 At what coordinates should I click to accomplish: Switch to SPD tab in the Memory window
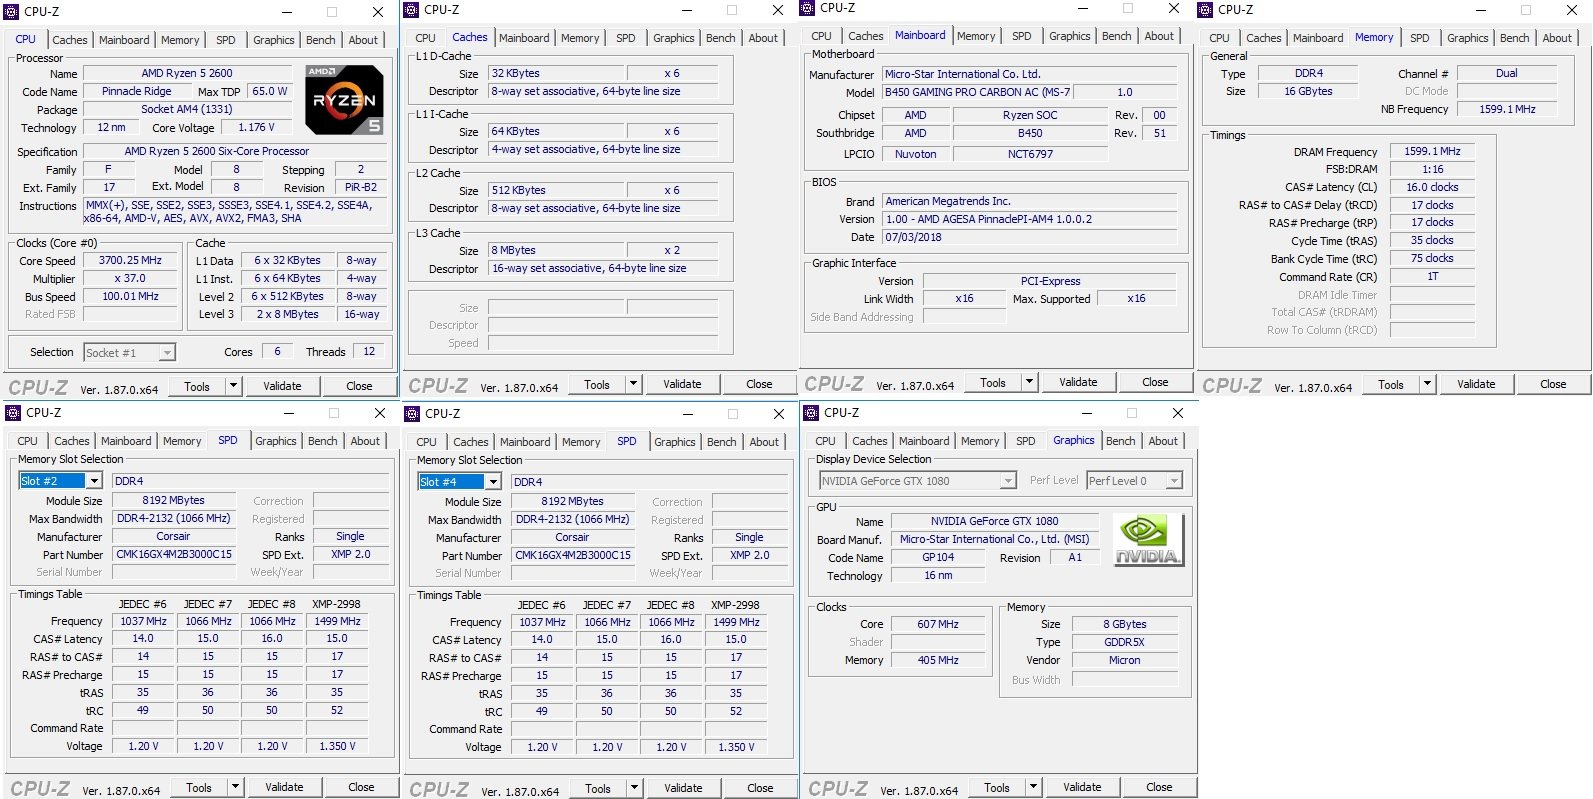1420,38
